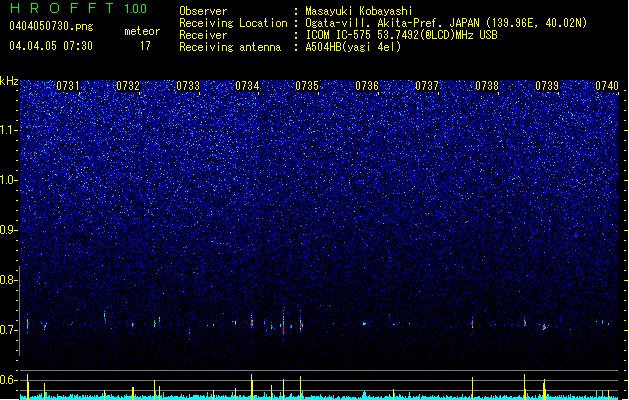Click the kHz axis unit label
This screenshot has width=629, height=400.
9,81
